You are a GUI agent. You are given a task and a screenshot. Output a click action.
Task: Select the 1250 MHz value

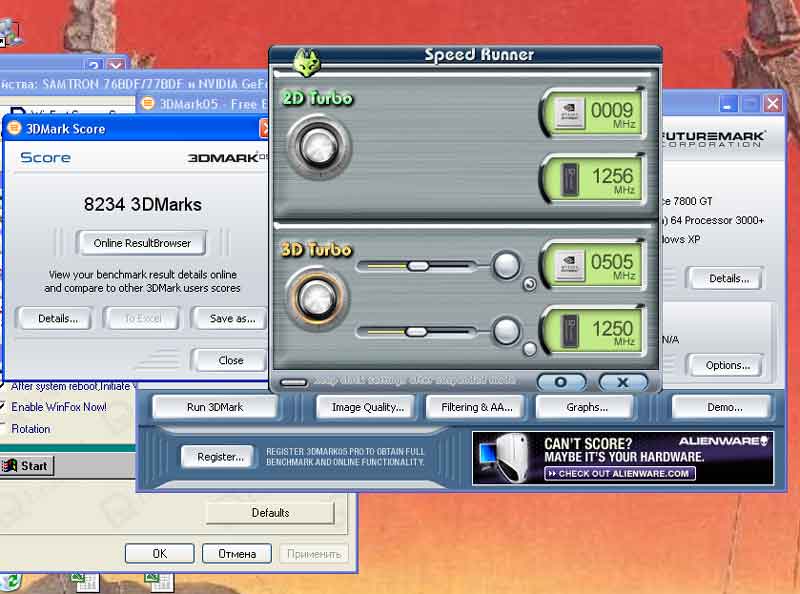pos(612,328)
